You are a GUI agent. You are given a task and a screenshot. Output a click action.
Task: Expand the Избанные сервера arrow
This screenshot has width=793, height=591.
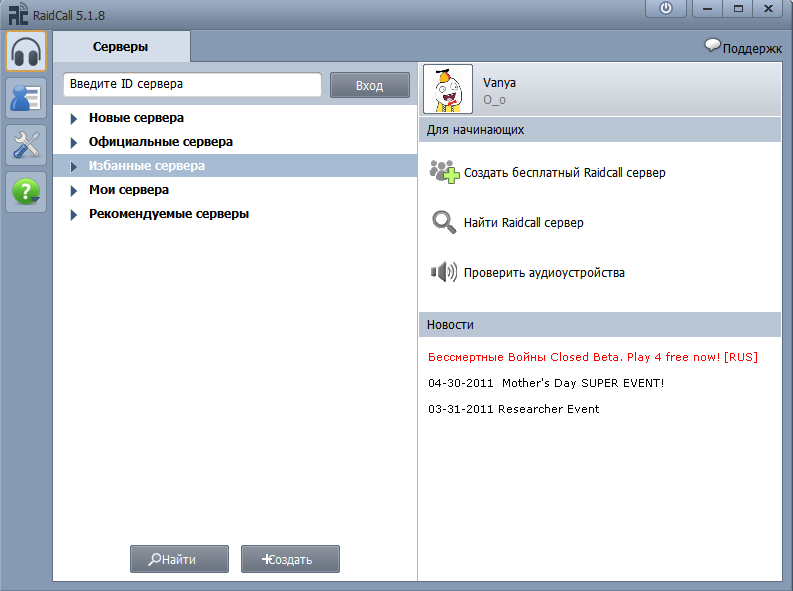pos(74,166)
